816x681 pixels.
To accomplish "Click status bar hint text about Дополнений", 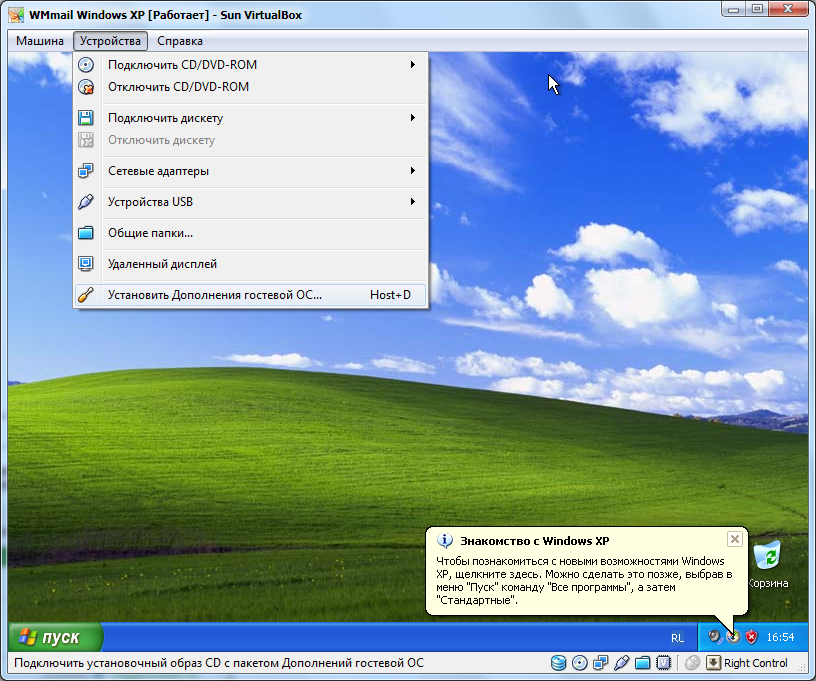I will coord(219,663).
